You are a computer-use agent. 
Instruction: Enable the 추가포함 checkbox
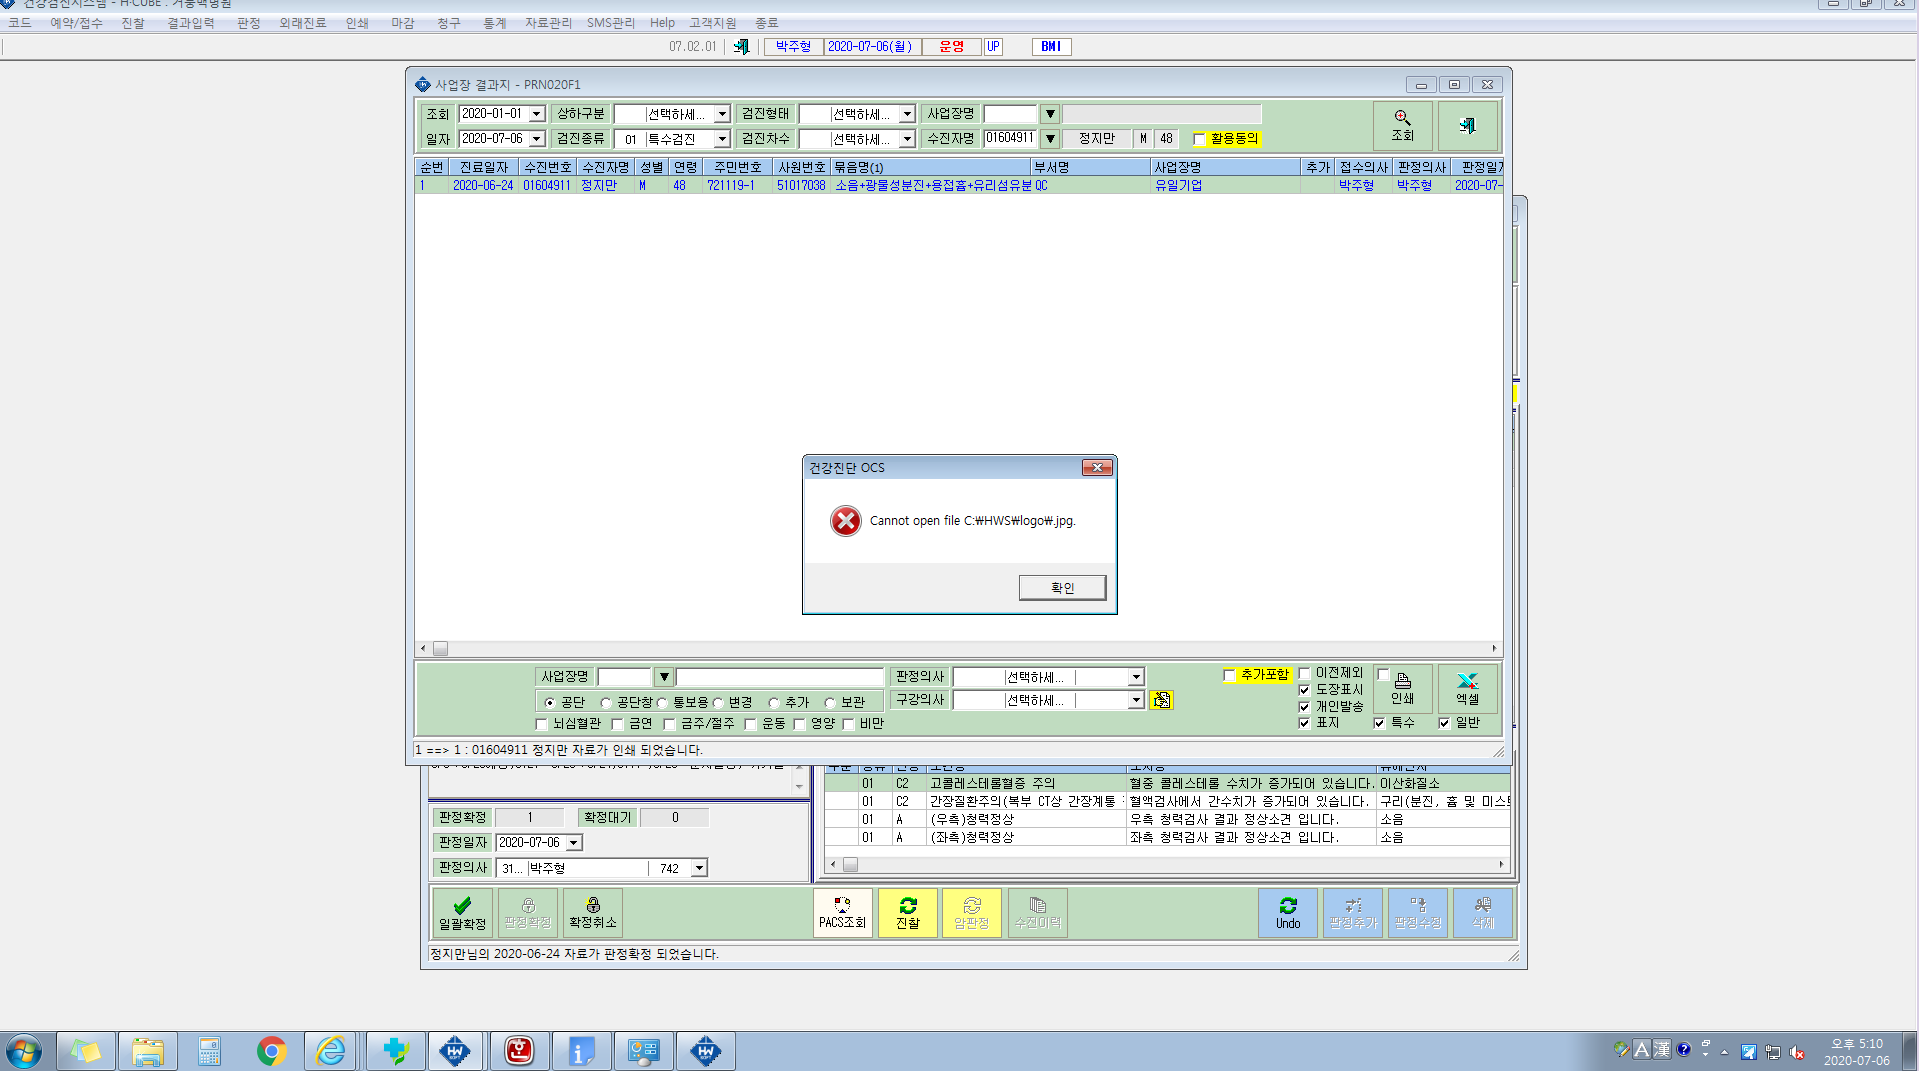(1229, 676)
